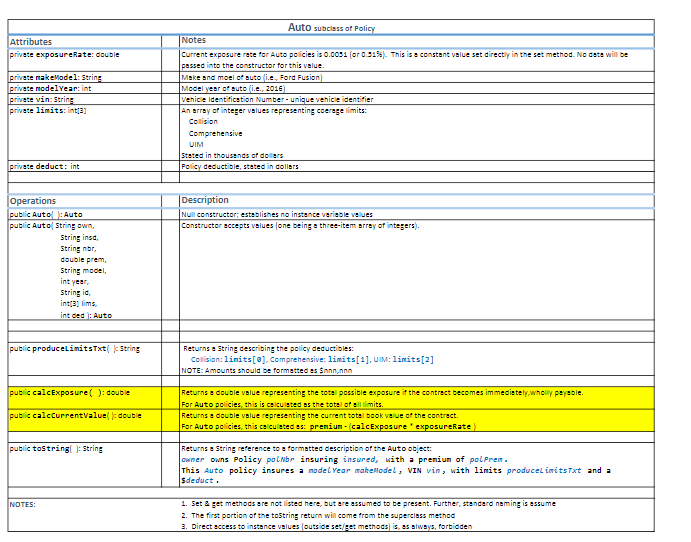Viewport: 691px width, 542px height.
Task: Click 'private modelYear: int' cell
Action: click(85, 88)
